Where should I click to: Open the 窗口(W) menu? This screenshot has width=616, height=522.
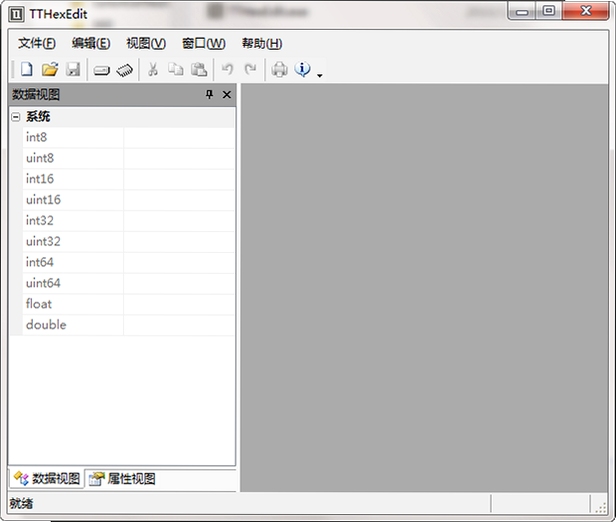tap(204, 43)
